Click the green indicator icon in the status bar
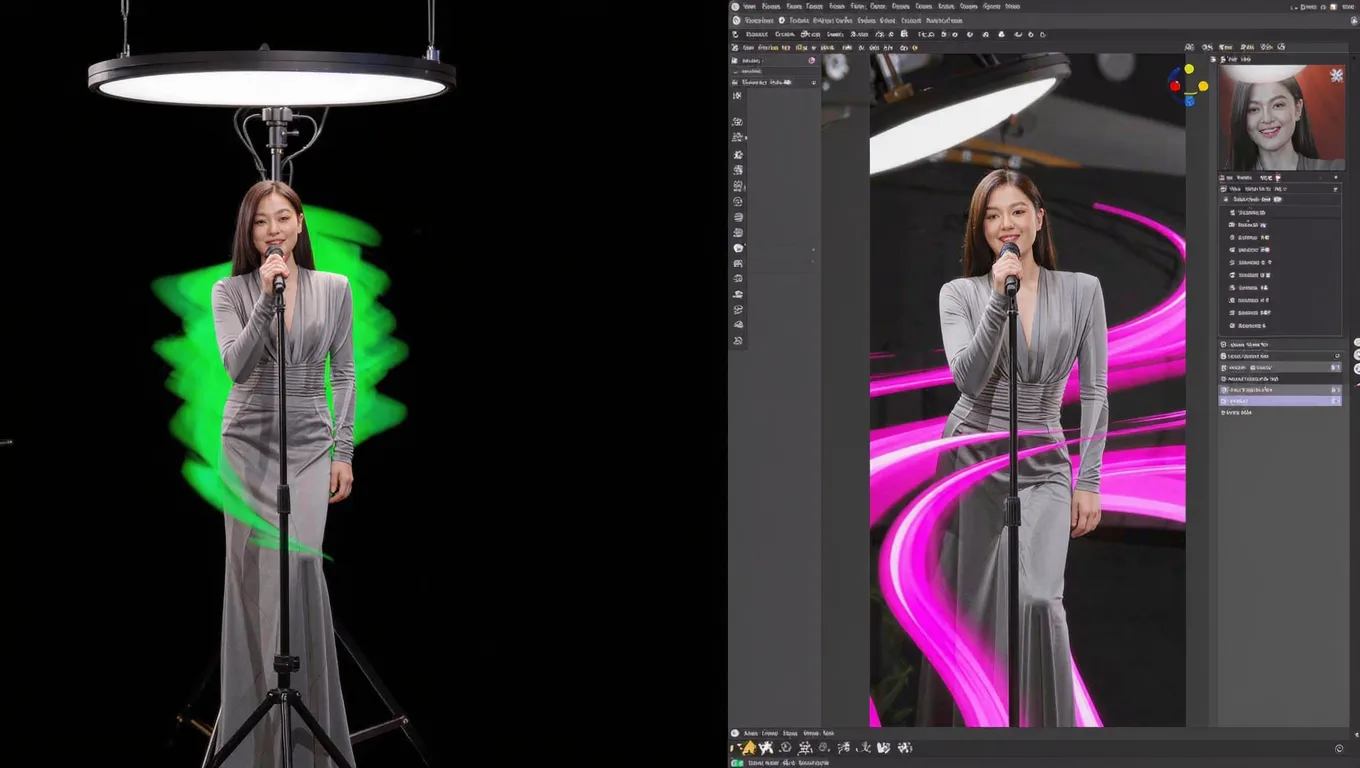1360x768 pixels. click(x=736, y=763)
